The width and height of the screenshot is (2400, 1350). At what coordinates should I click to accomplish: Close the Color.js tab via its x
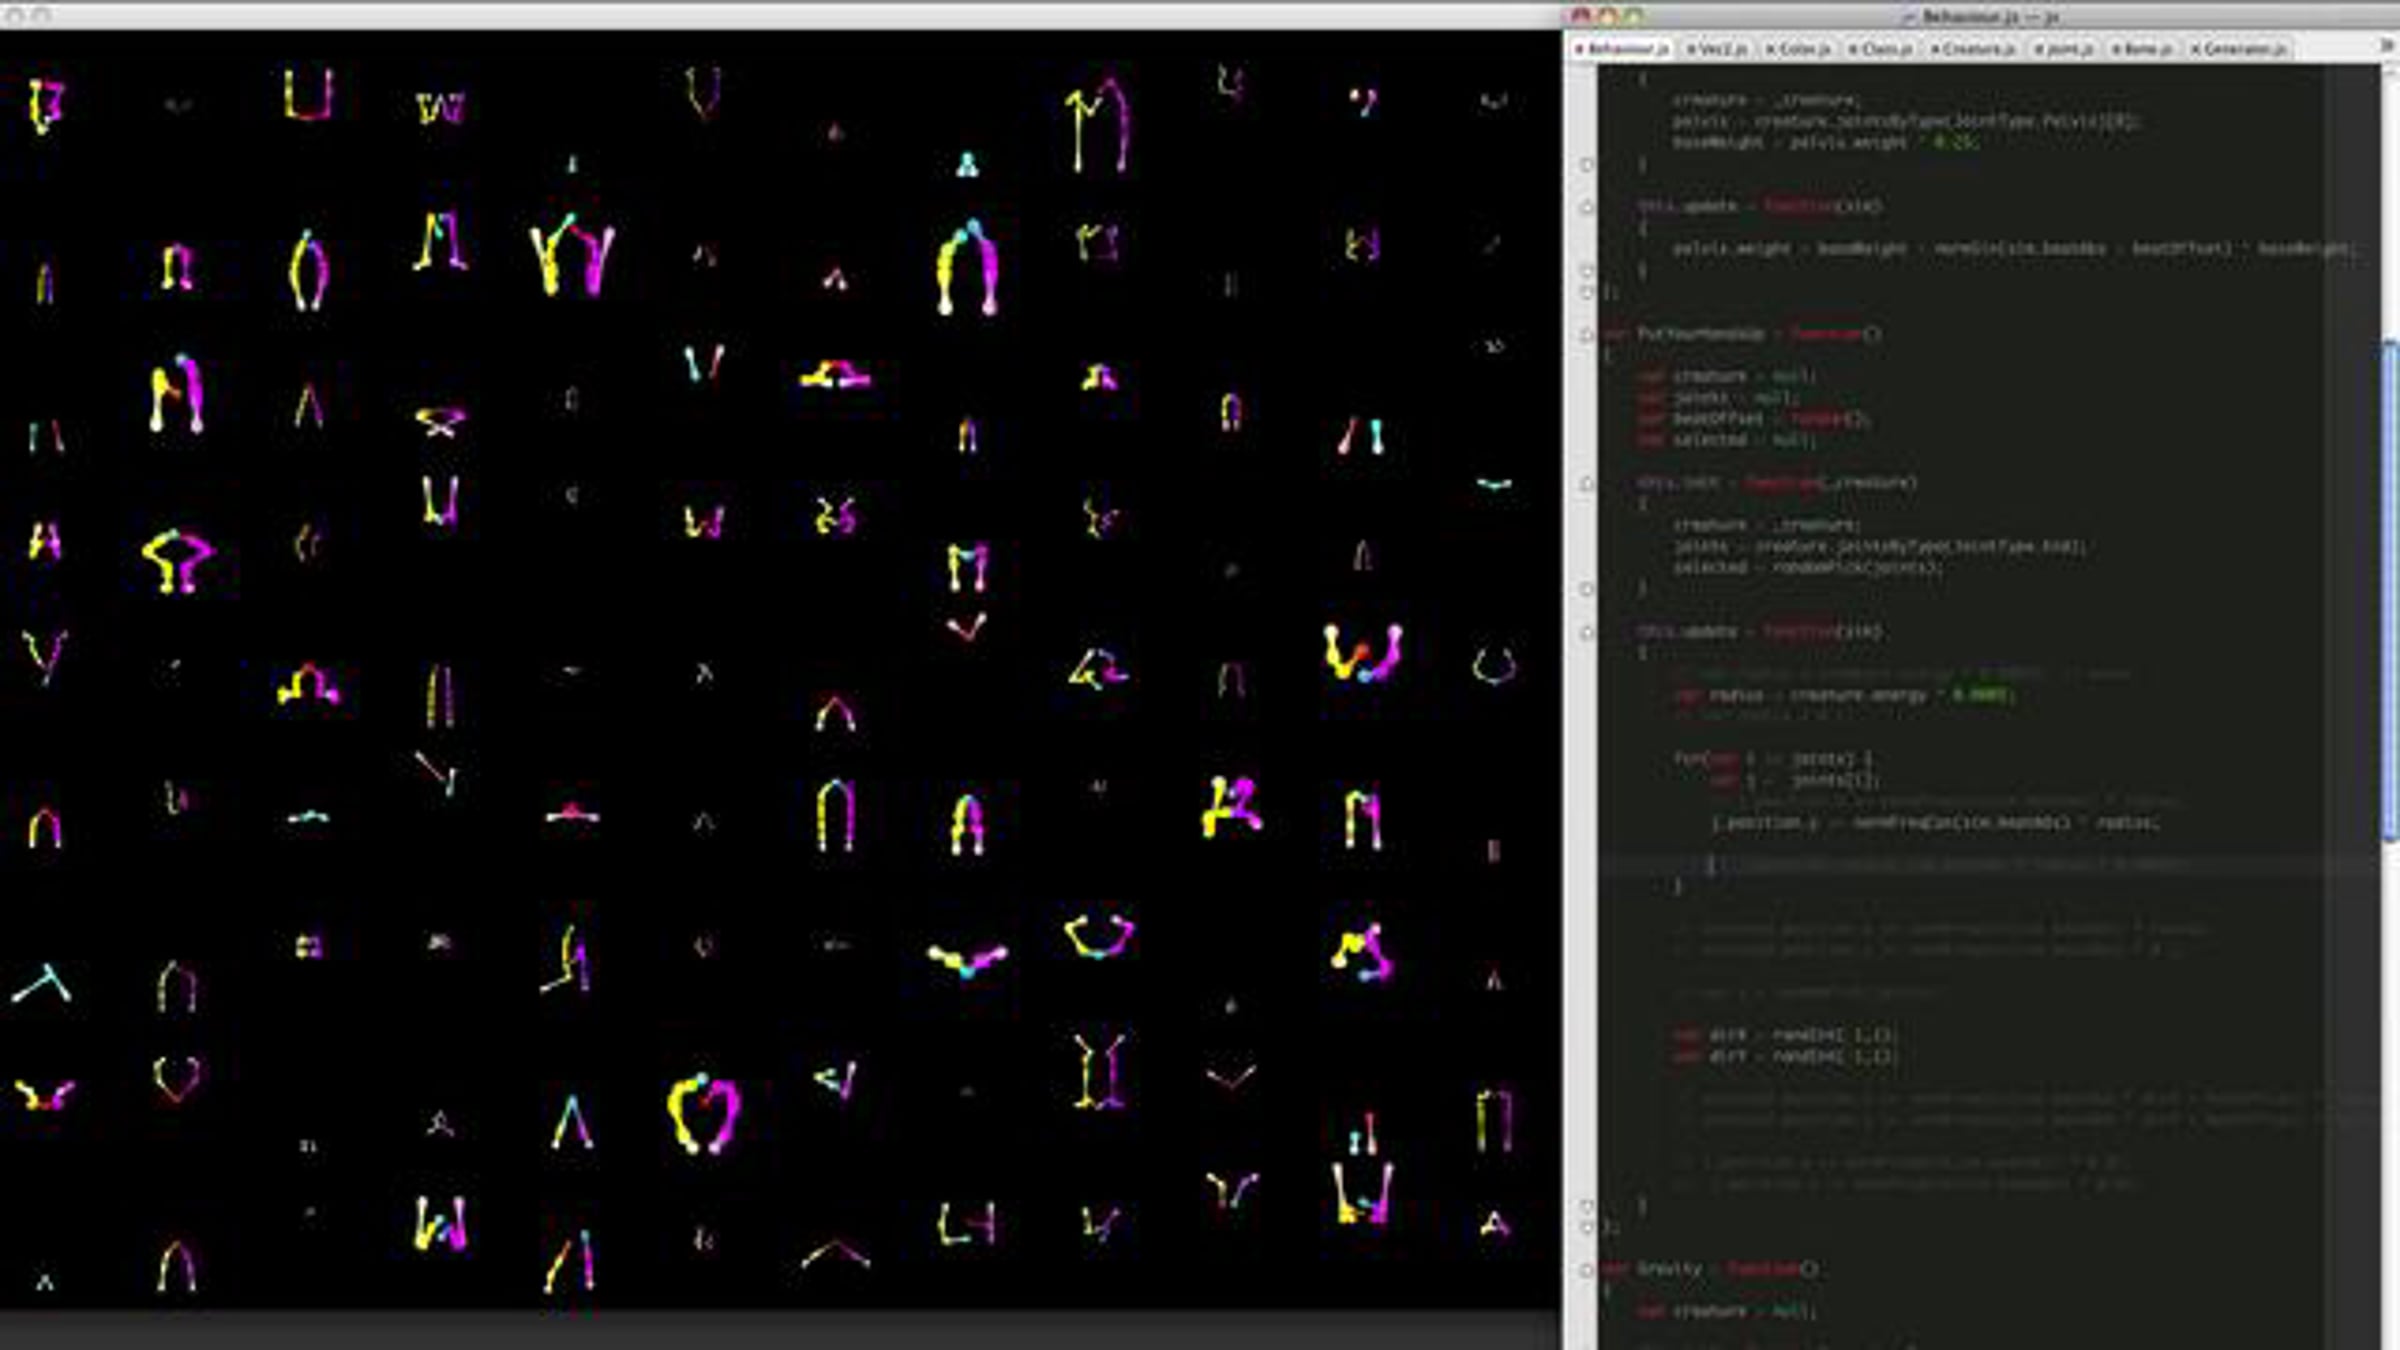[1769, 49]
